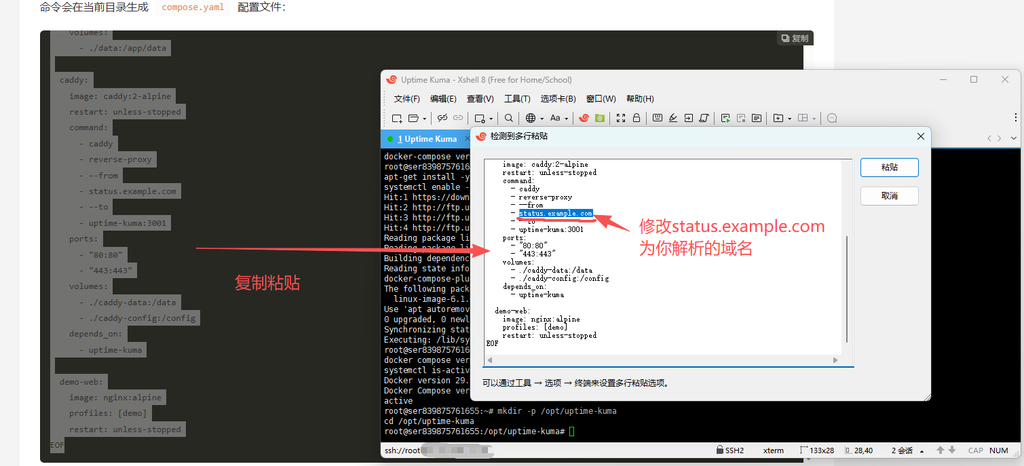Expand the 2 会话 sessions arrow in status bar
1024x466 pixels.
point(921,451)
